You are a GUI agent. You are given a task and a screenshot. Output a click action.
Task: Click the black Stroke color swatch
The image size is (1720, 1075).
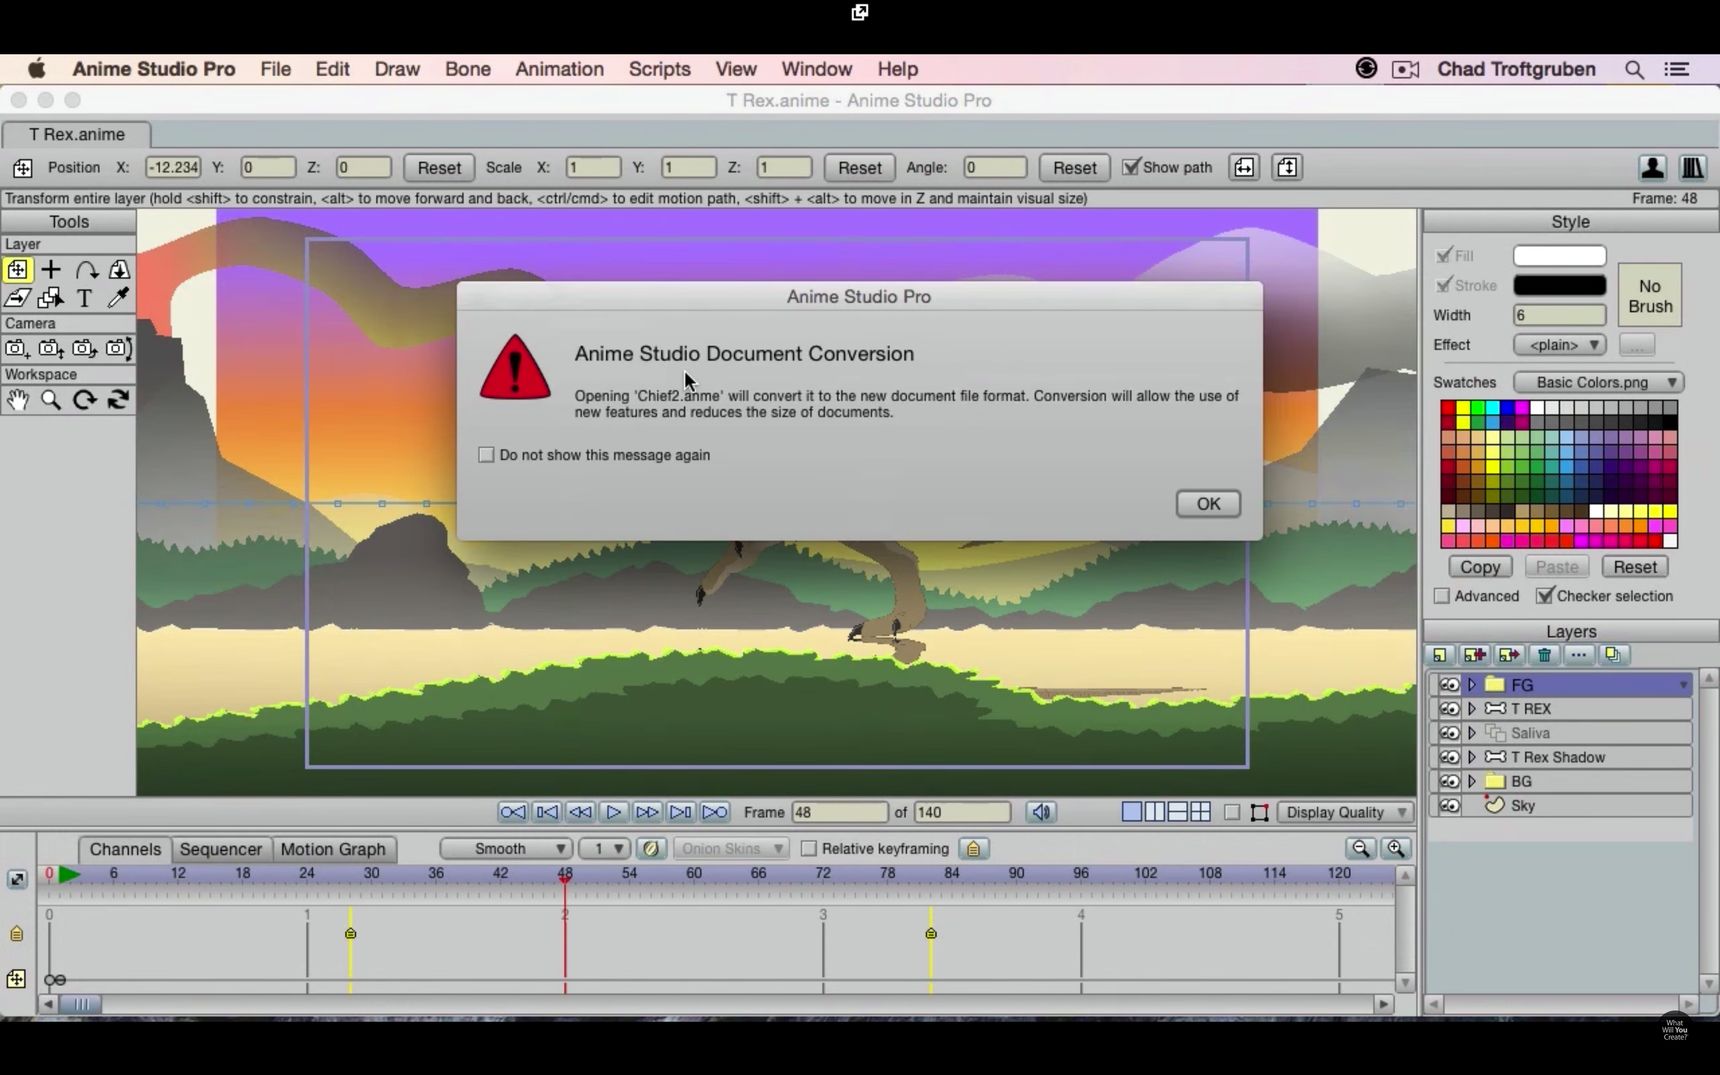(1559, 285)
